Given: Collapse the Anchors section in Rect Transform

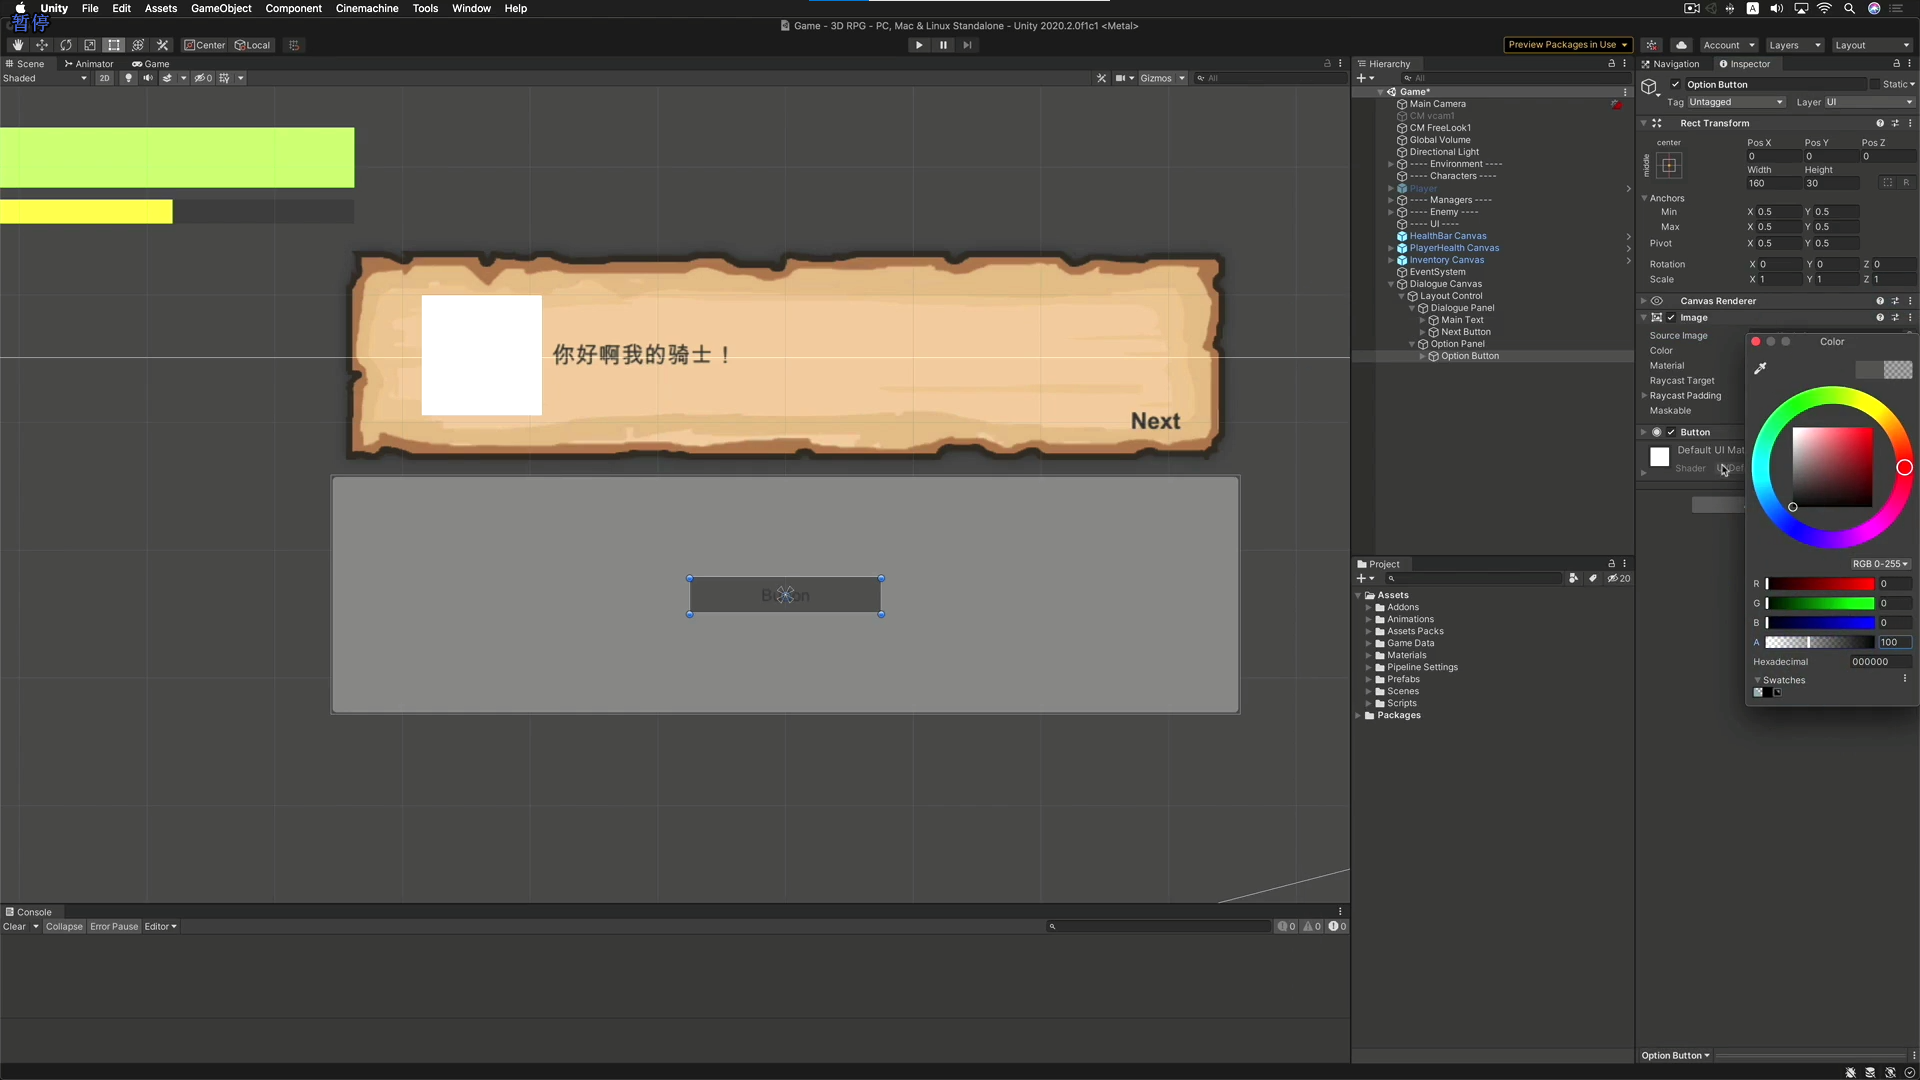Looking at the screenshot, I should 1645,198.
